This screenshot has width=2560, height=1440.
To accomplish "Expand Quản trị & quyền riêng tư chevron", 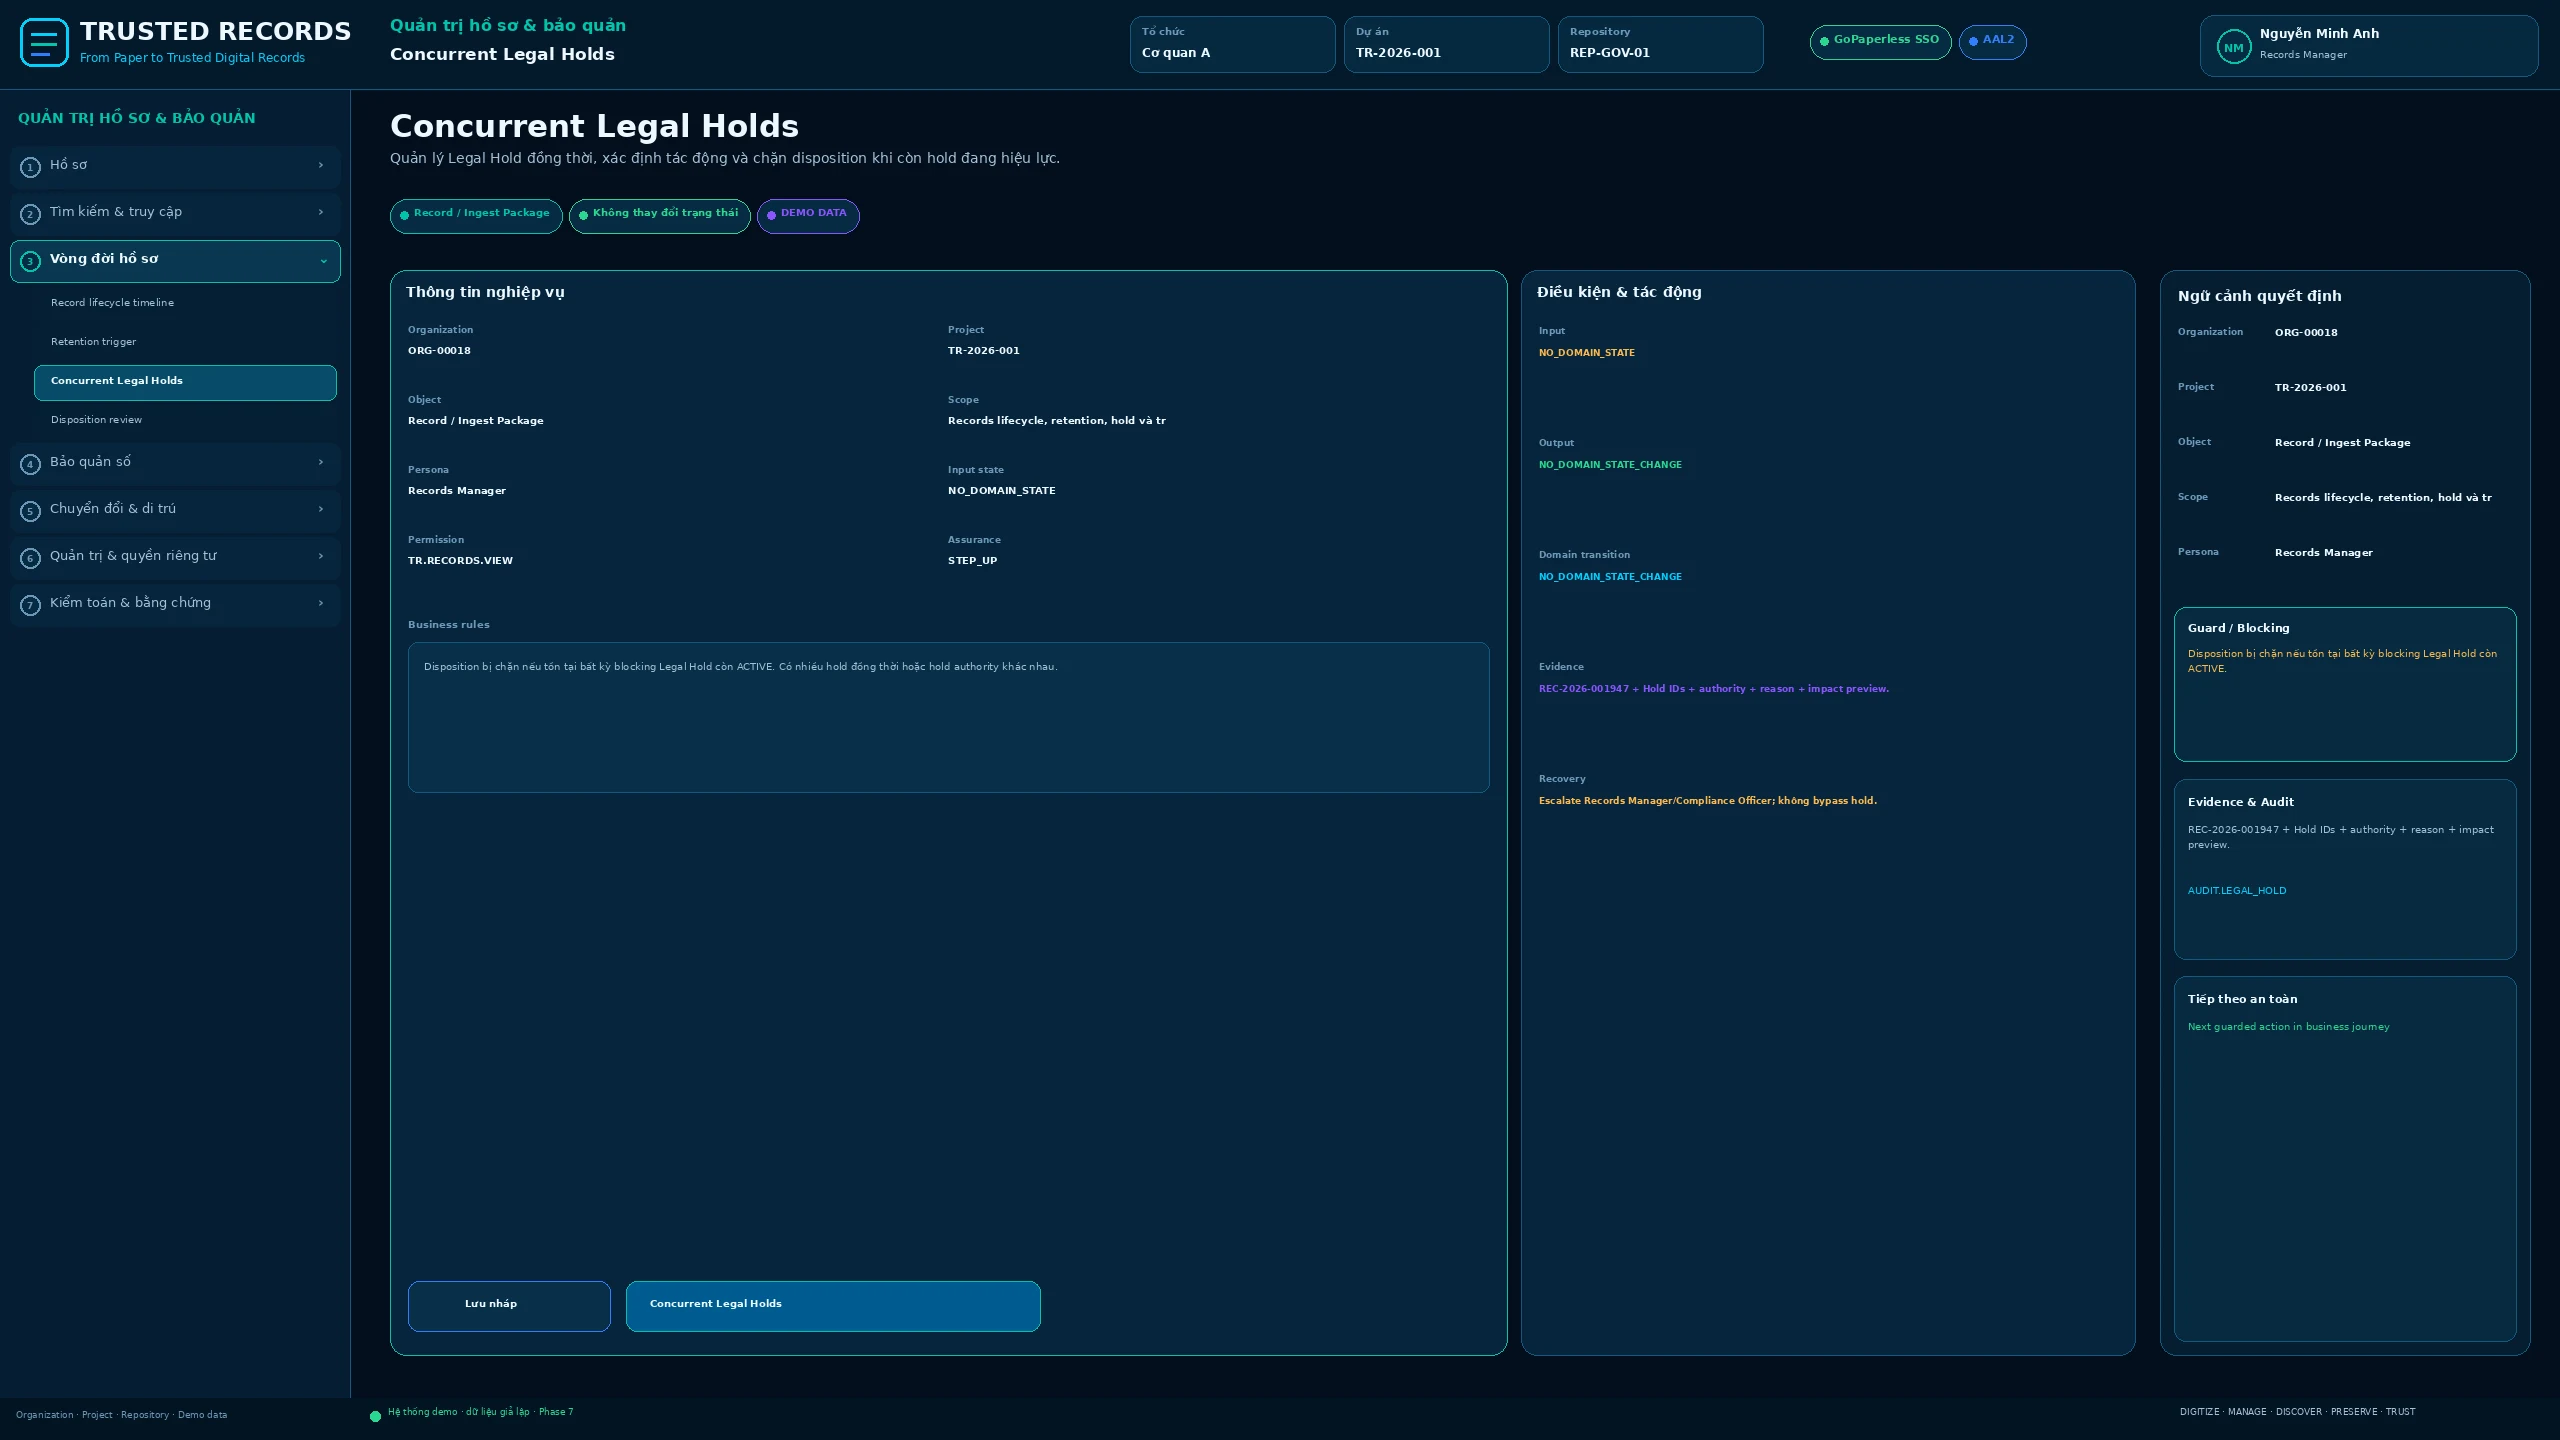I will pyautogui.click(x=321, y=556).
